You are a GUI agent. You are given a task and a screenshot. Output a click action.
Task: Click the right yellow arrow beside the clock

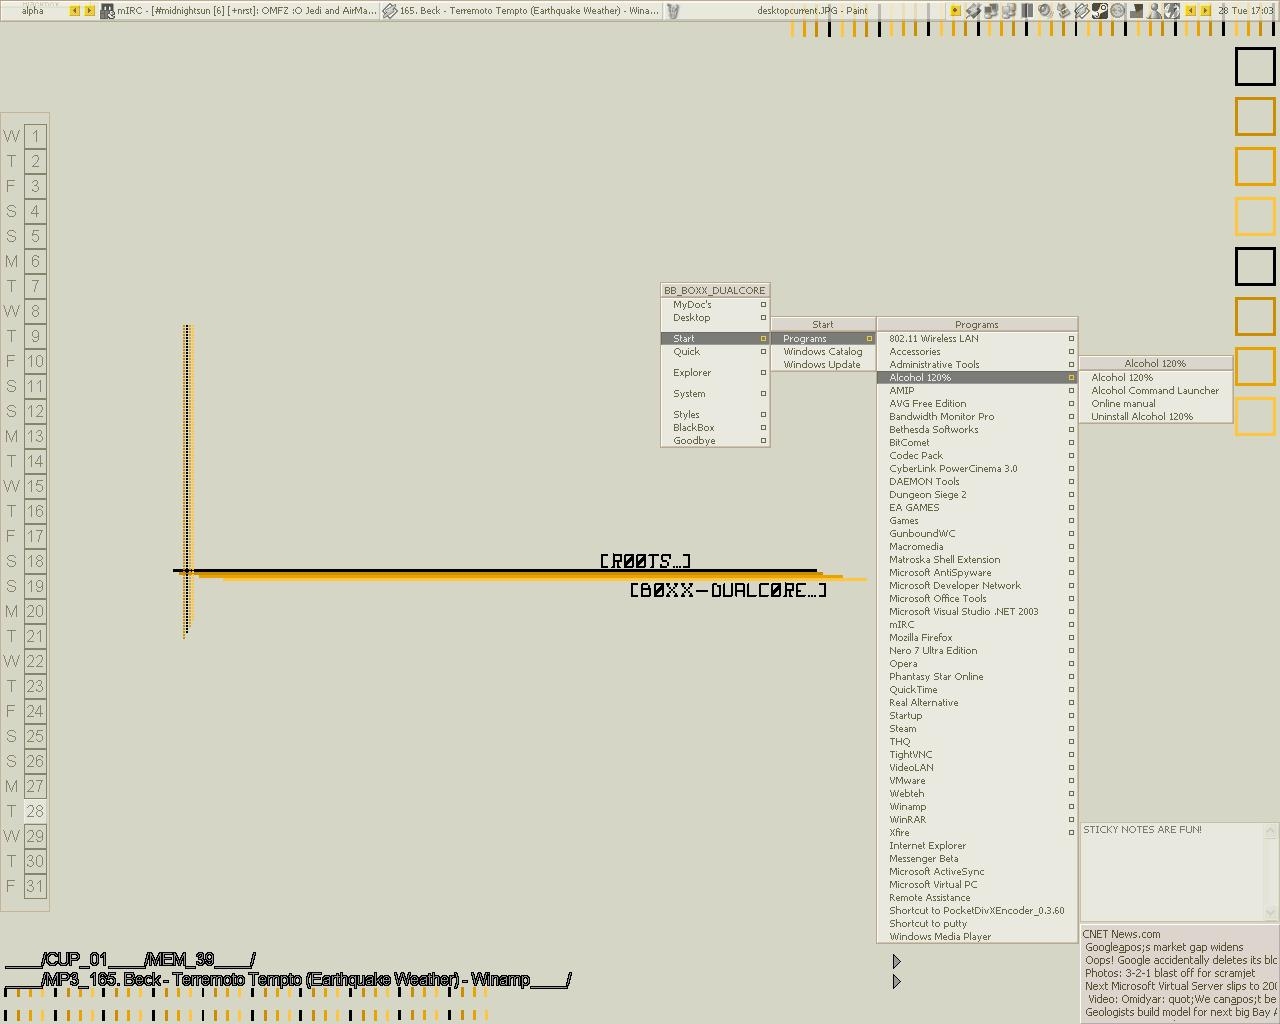click(x=1205, y=11)
